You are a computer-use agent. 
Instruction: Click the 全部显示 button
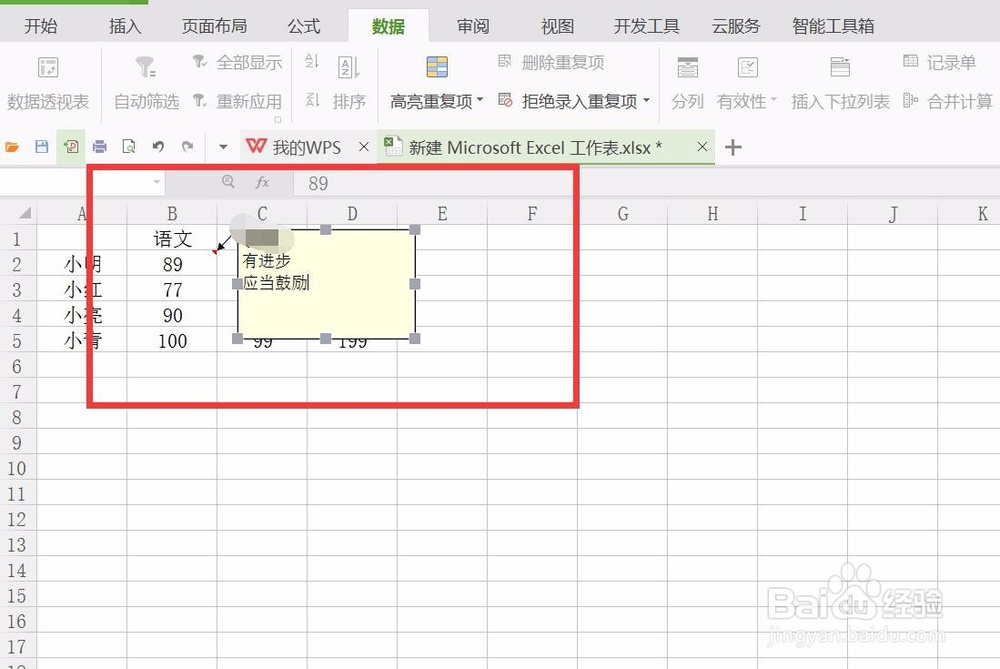[237, 61]
